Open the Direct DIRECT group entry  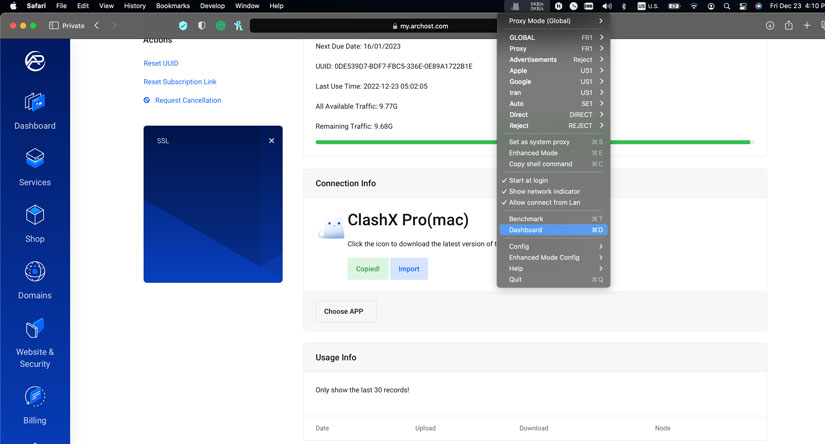tap(554, 115)
